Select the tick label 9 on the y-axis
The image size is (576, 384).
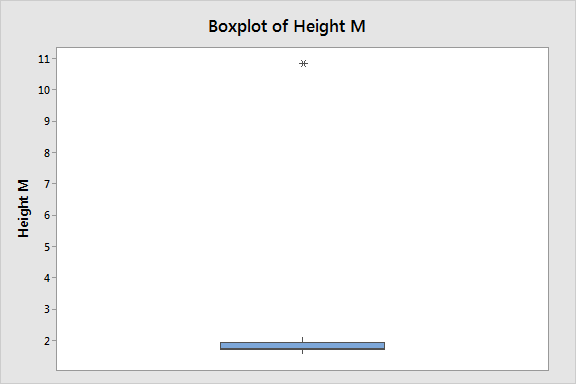coord(47,121)
